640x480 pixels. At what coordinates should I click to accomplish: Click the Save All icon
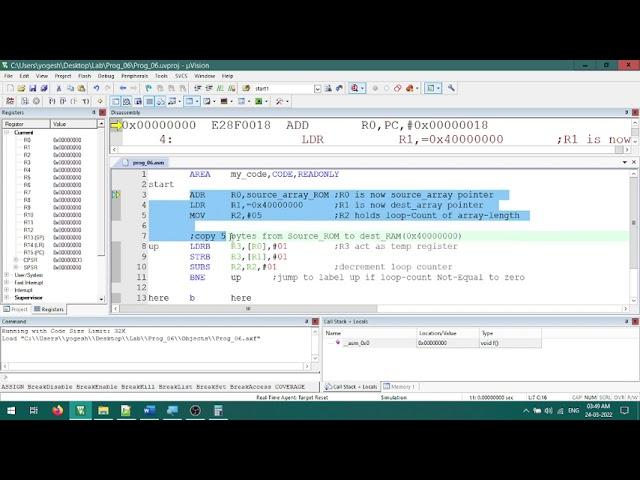click(x=44, y=88)
